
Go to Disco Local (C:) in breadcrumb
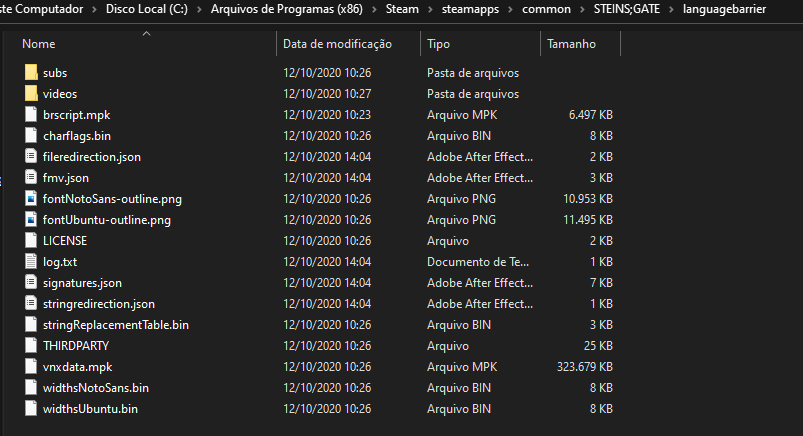point(146,9)
